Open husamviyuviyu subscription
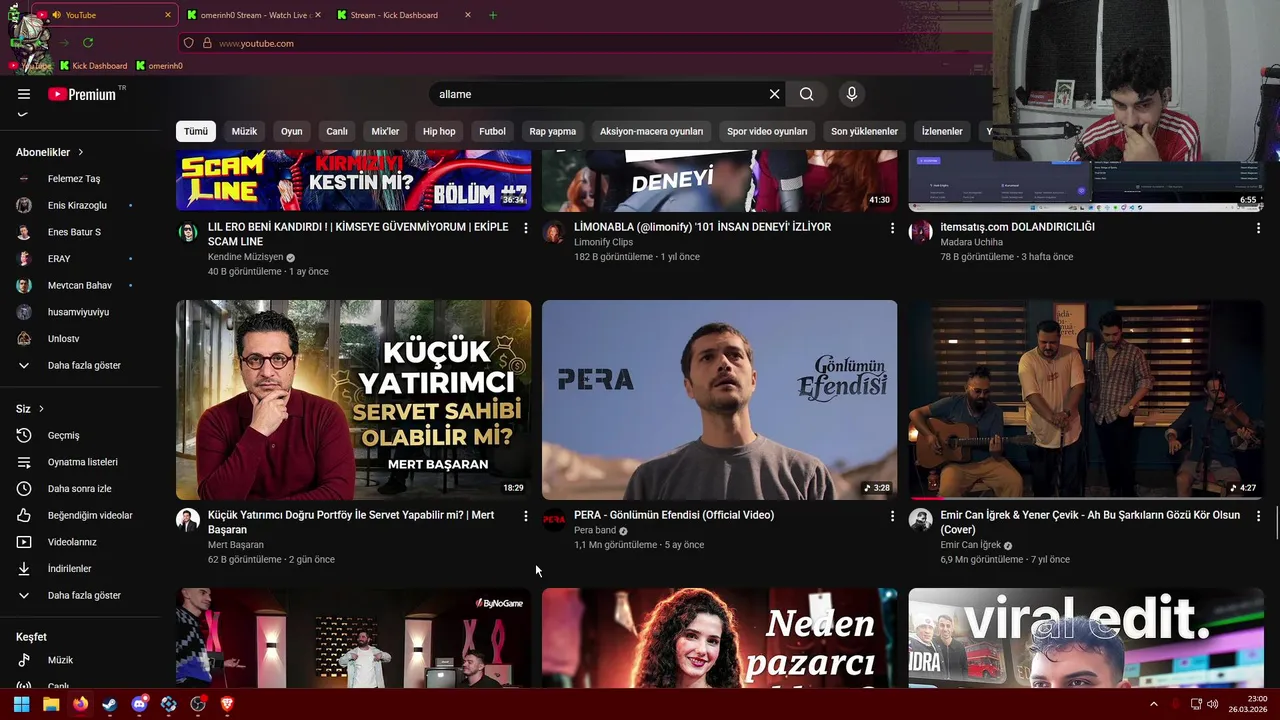 point(80,312)
